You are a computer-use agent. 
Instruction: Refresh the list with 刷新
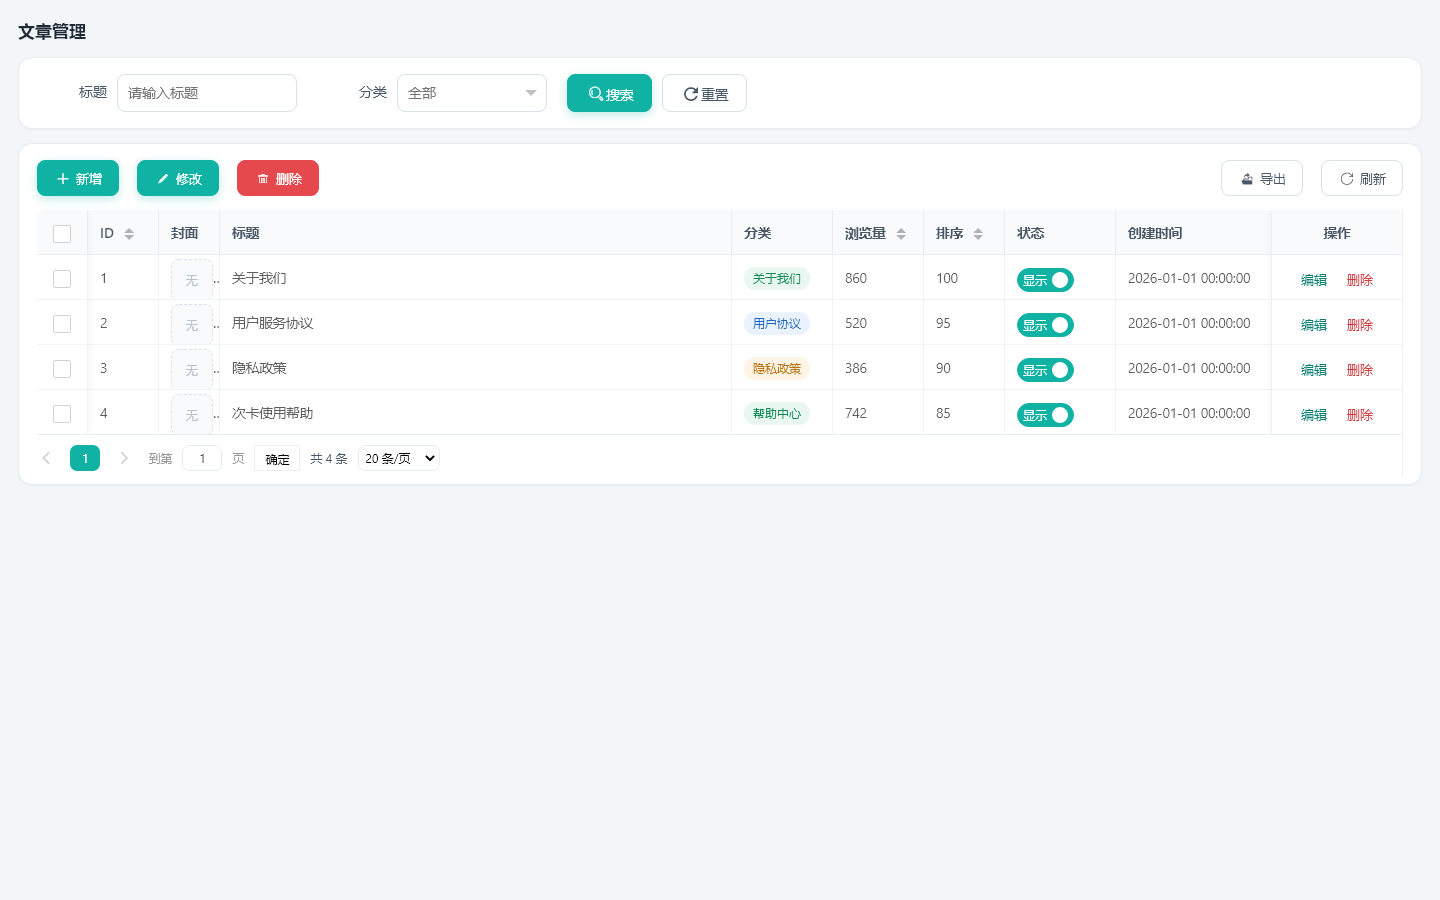(1362, 178)
